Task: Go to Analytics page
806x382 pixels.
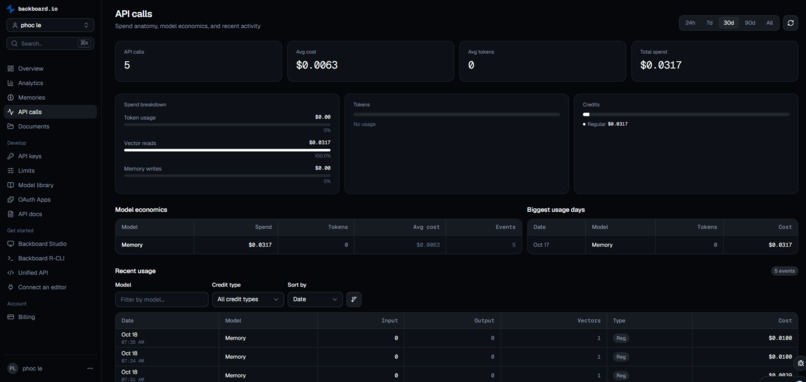Action: (x=50, y=83)
